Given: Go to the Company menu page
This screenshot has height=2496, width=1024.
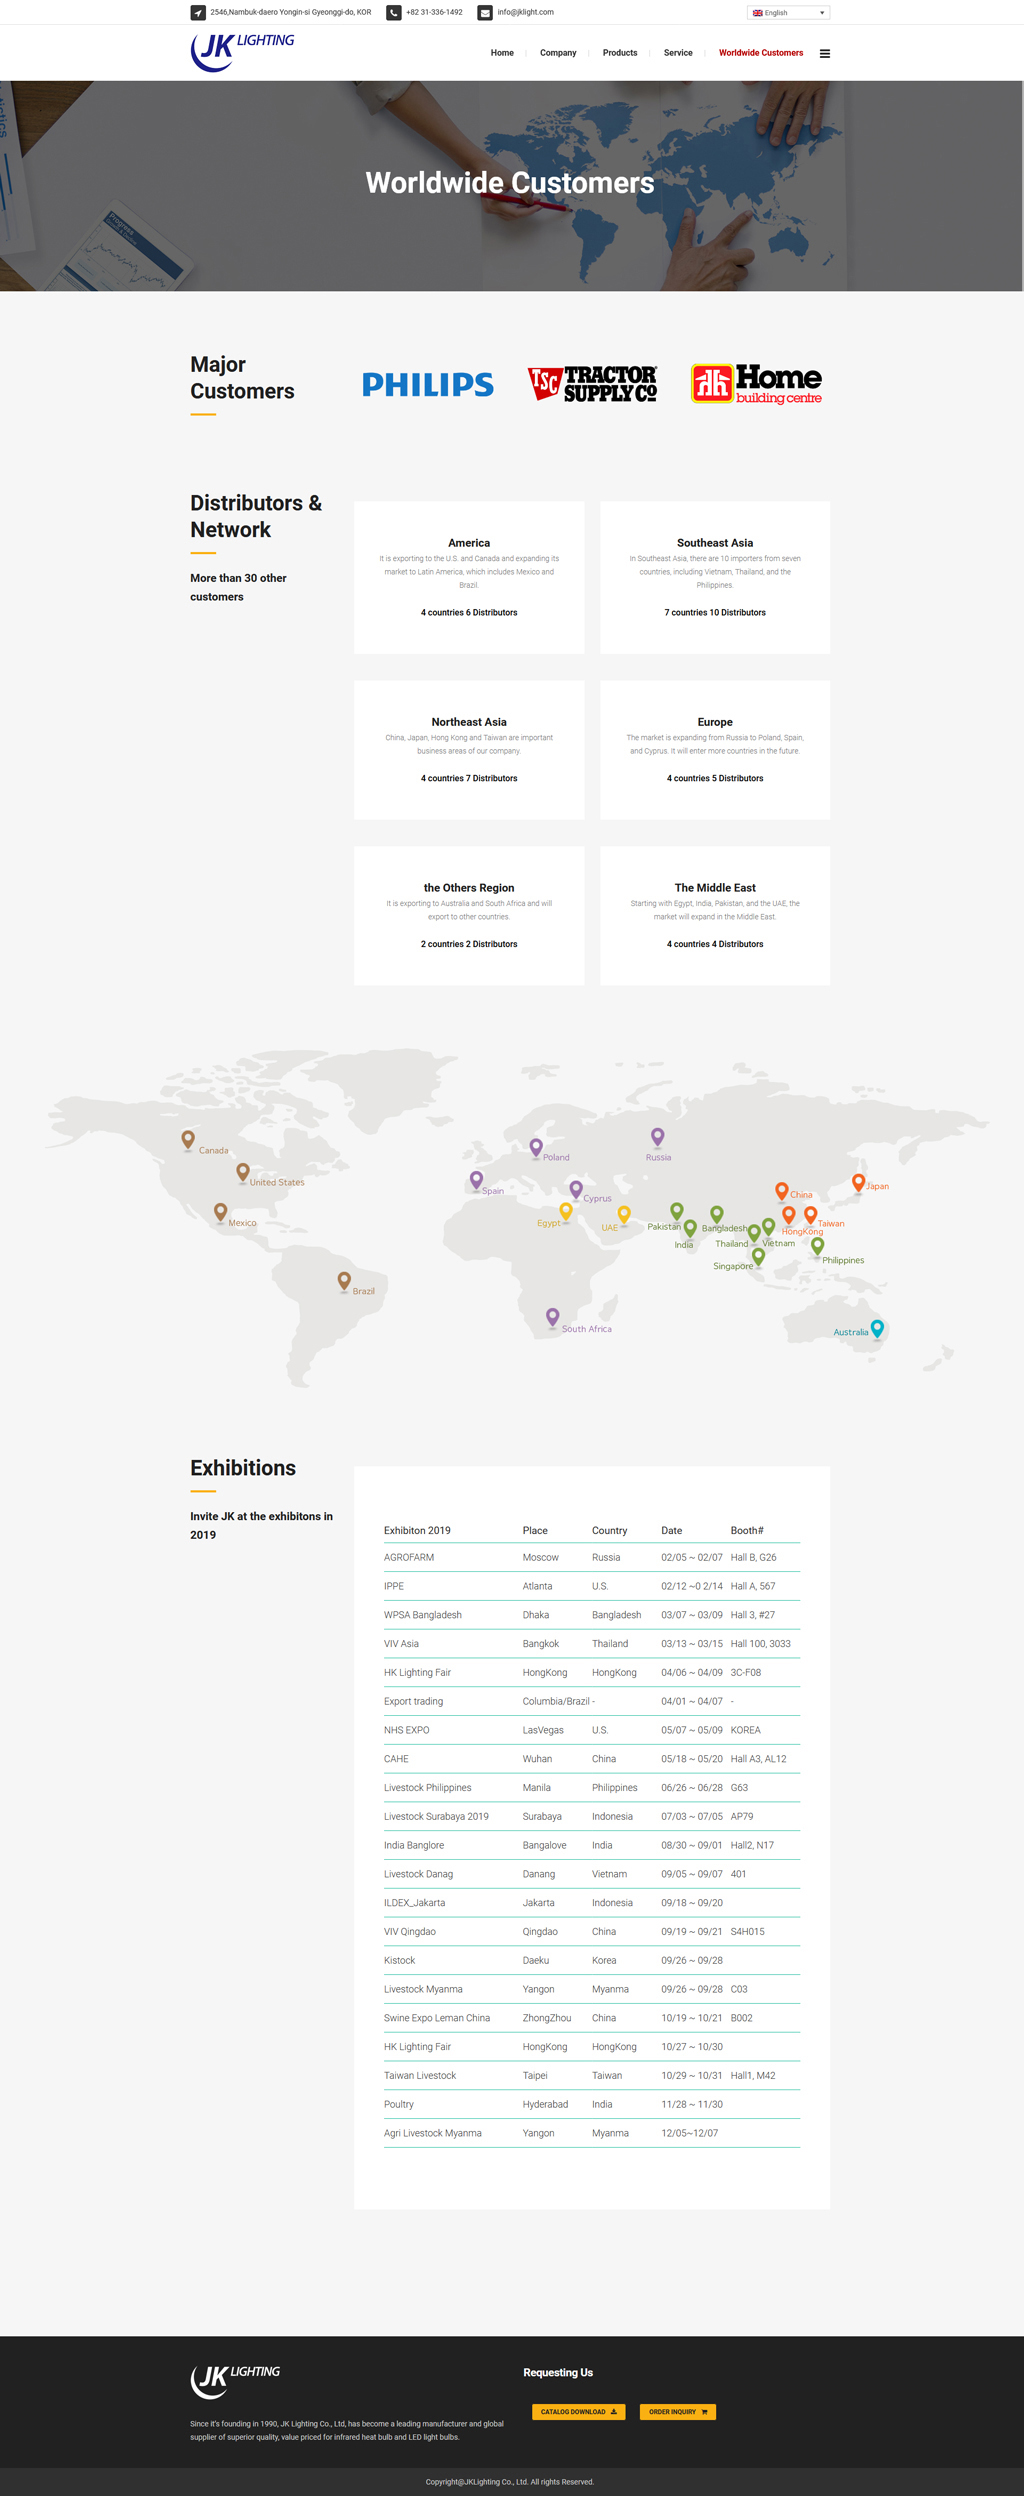Looking at the screenshot, I should click(558, 53).
